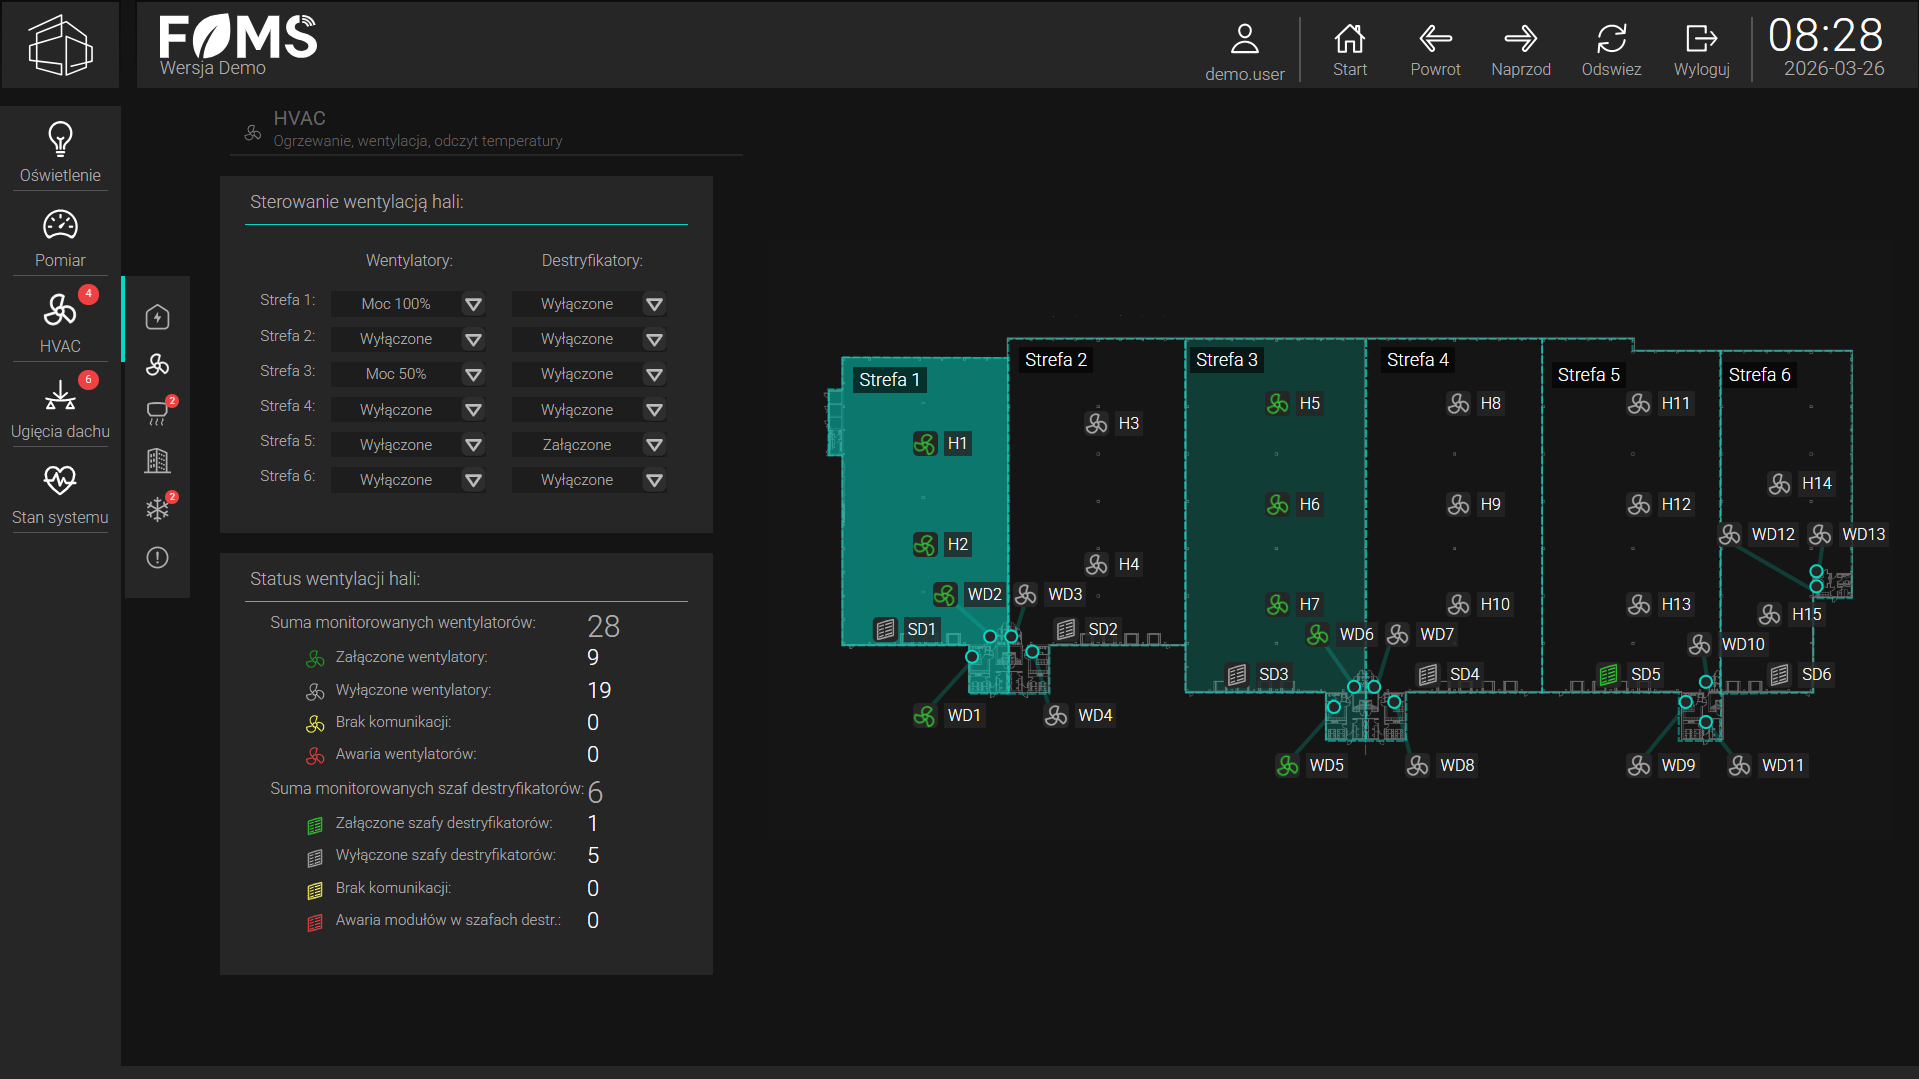Expand Strefa 3 fan power dropdown
The height and width of the screenshot is (1079, 1919).
click(x=473, y=375)
